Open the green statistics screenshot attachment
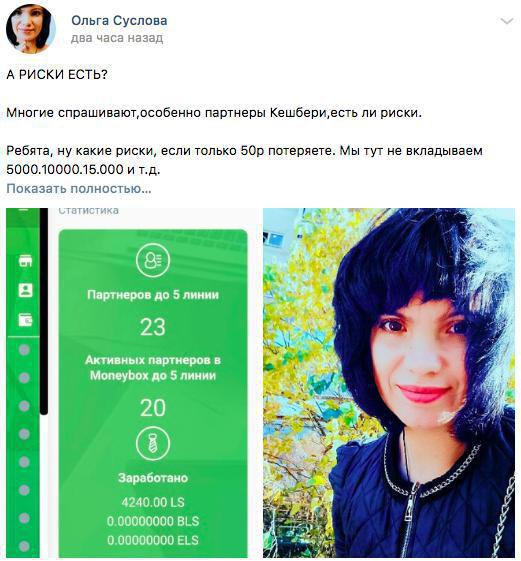This screenshot has height=561, width=521. [132, 383]
